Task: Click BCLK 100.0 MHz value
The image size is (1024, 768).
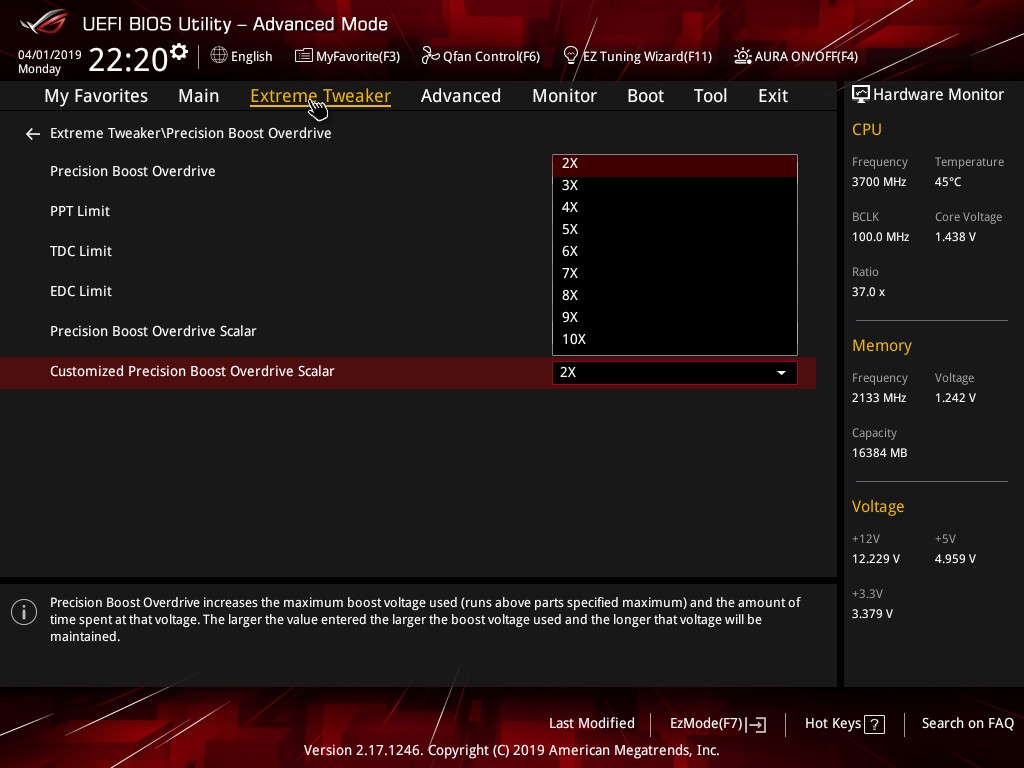Action: click(x=880, y=237)
